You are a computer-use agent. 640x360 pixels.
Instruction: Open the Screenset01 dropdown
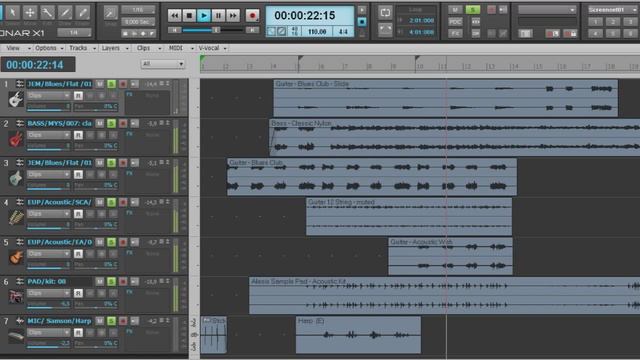[x=612, y=9]
